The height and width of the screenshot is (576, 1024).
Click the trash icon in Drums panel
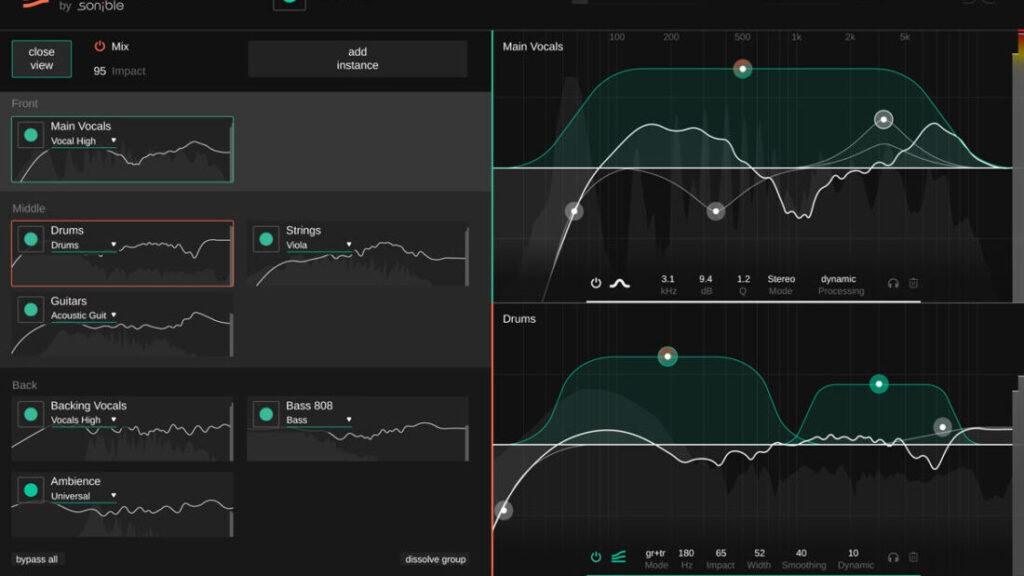coord(913,557)
